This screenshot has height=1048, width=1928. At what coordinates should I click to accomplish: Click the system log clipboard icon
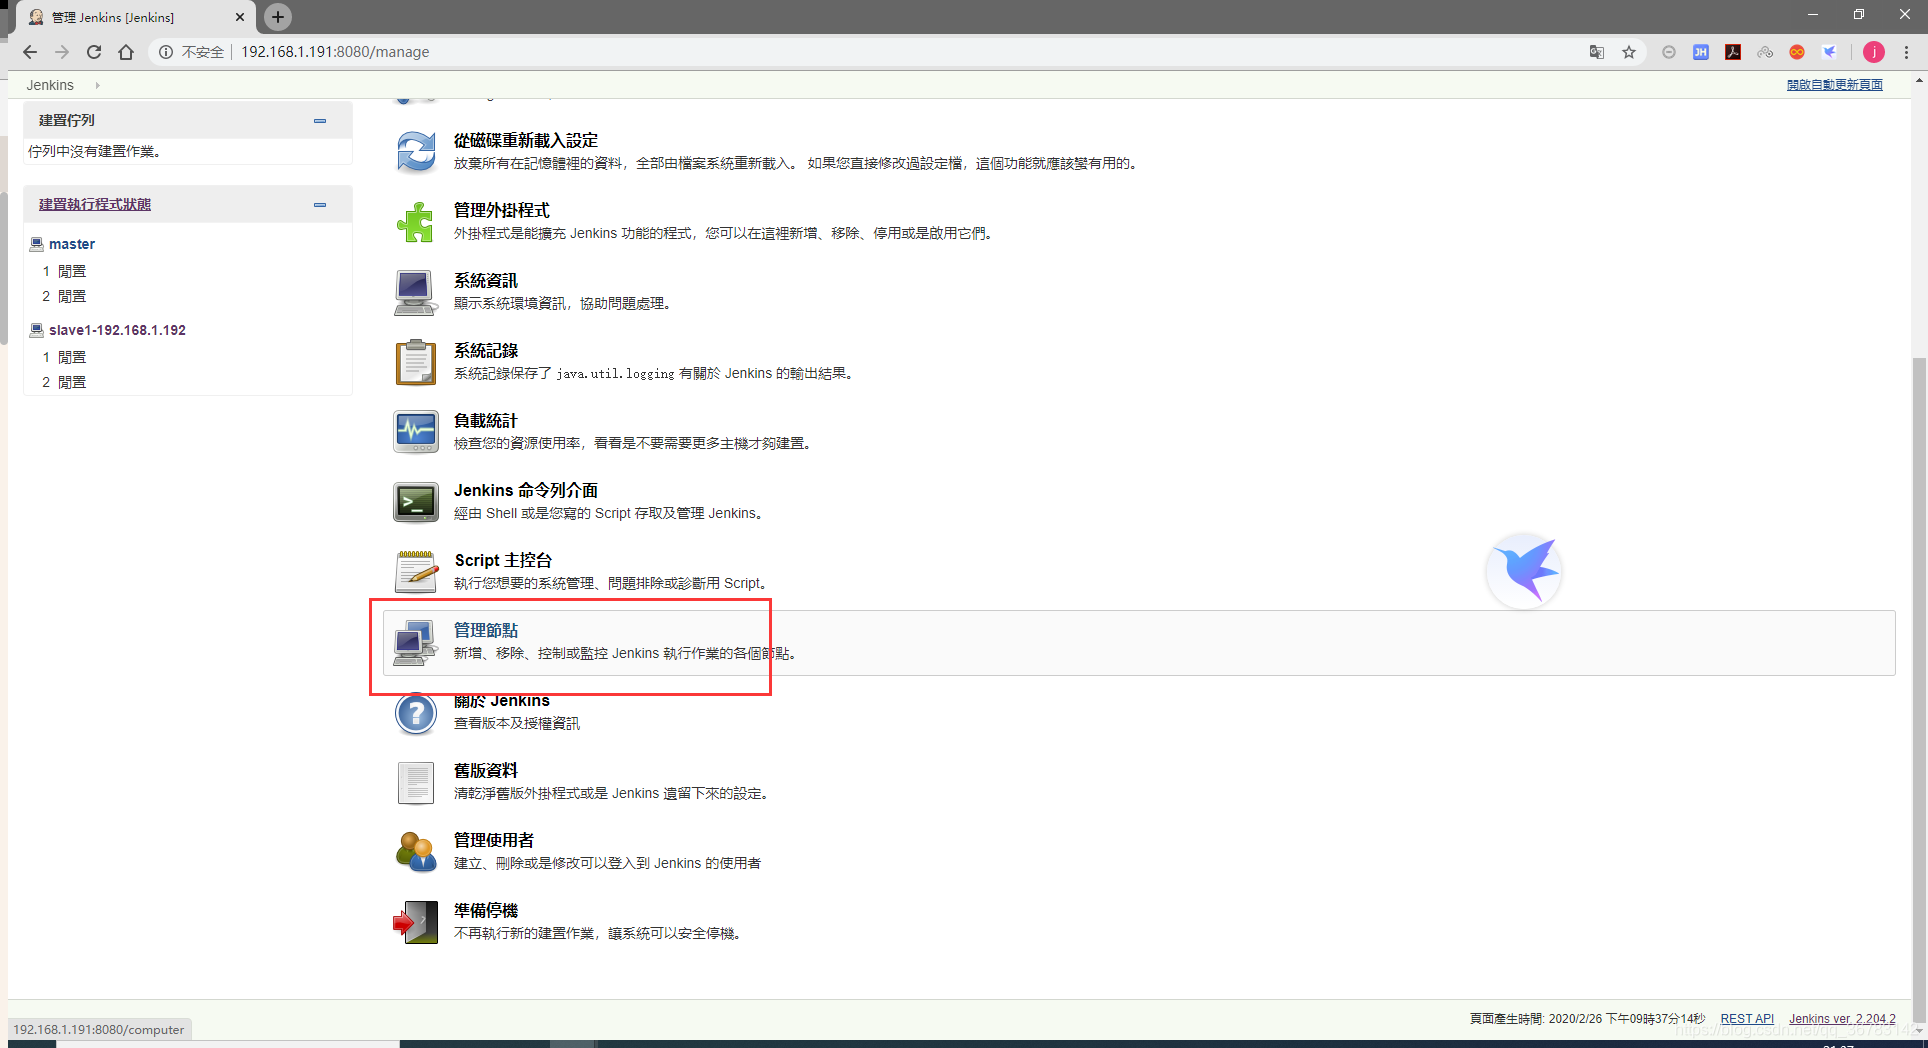click(x=416, y=362)
